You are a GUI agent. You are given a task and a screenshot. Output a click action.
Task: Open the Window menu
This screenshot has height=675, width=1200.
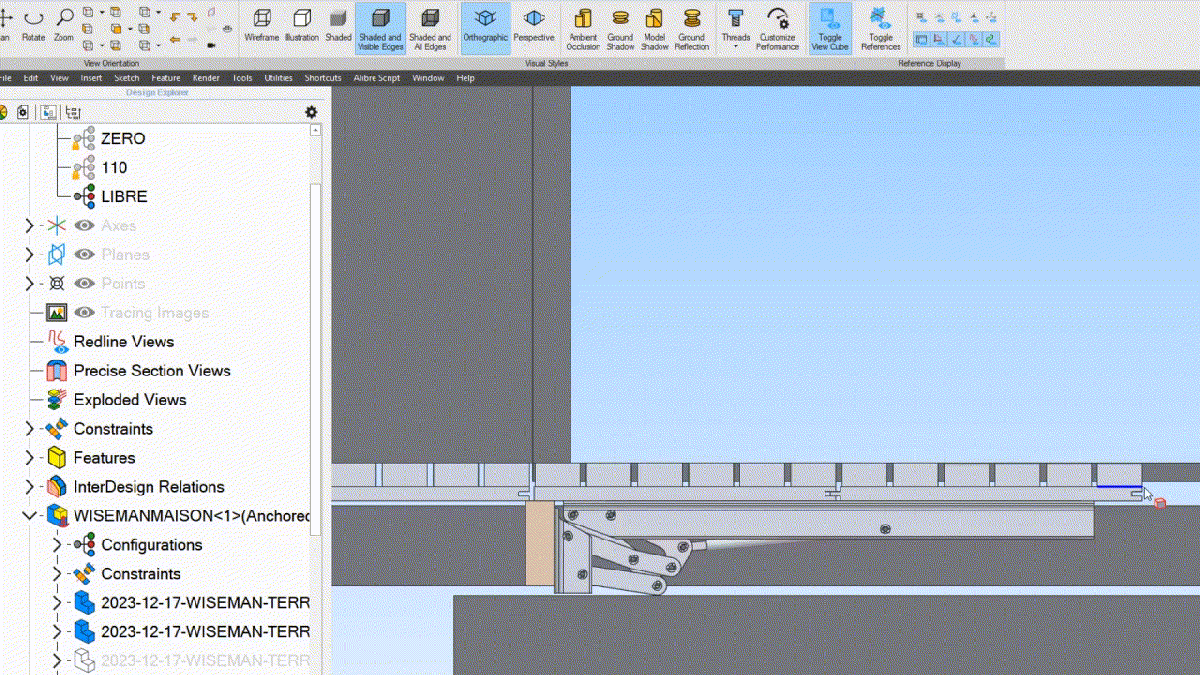point(428,78)
